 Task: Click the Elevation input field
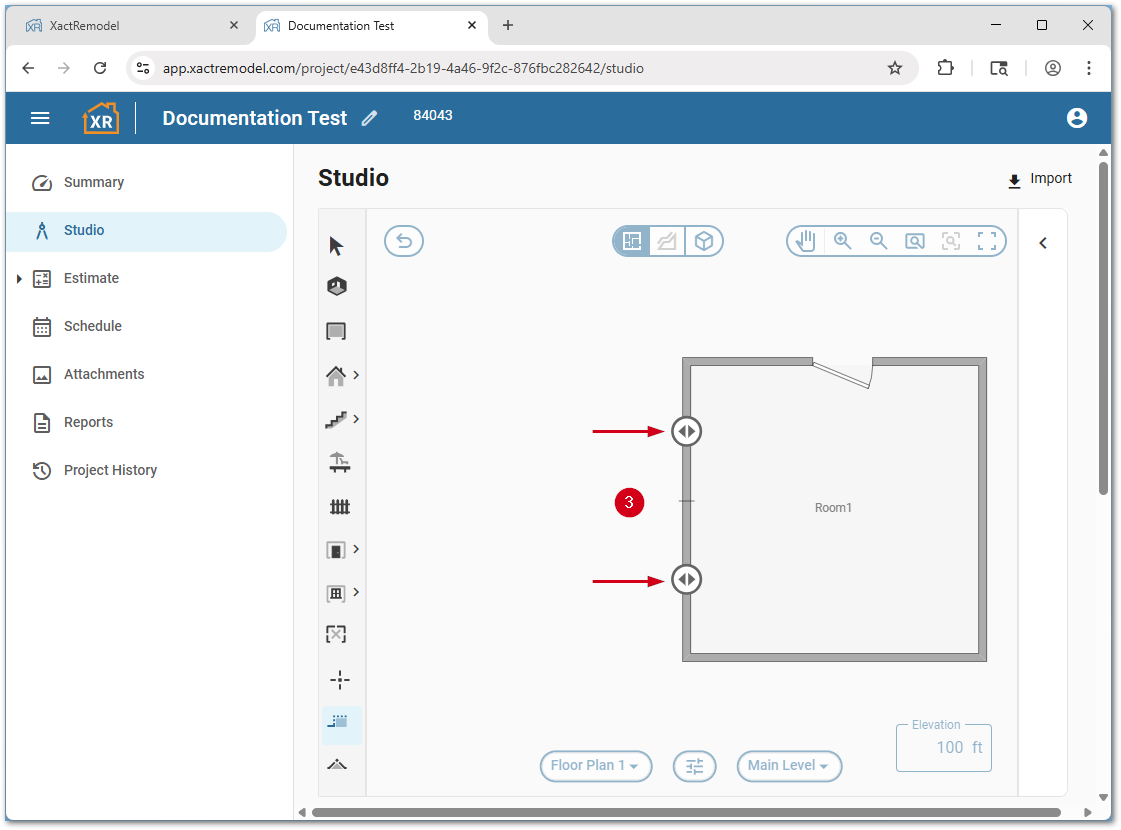943,748
